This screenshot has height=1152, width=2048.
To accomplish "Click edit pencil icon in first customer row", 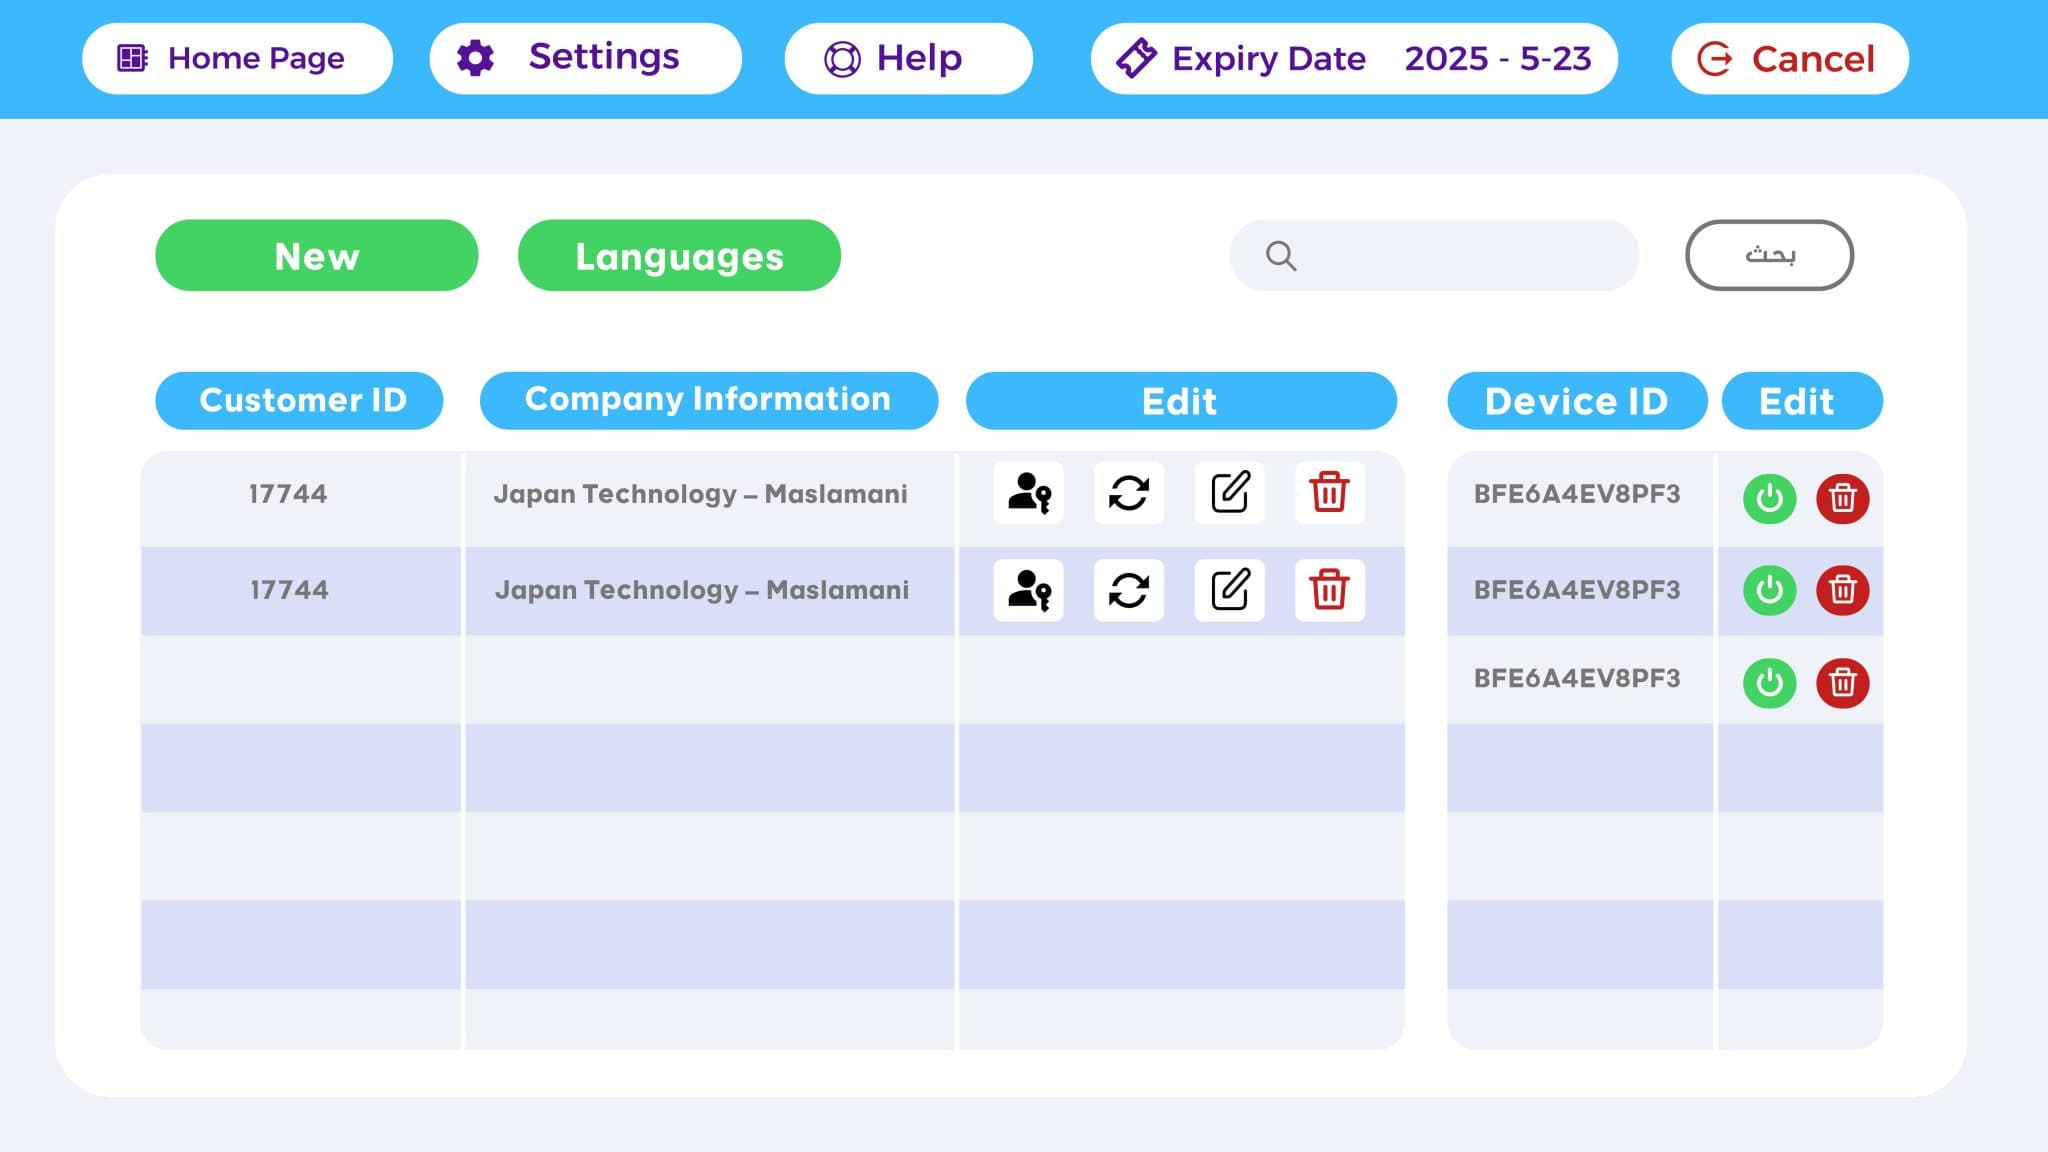I will pyautogui.click(x=1229, y=493).
